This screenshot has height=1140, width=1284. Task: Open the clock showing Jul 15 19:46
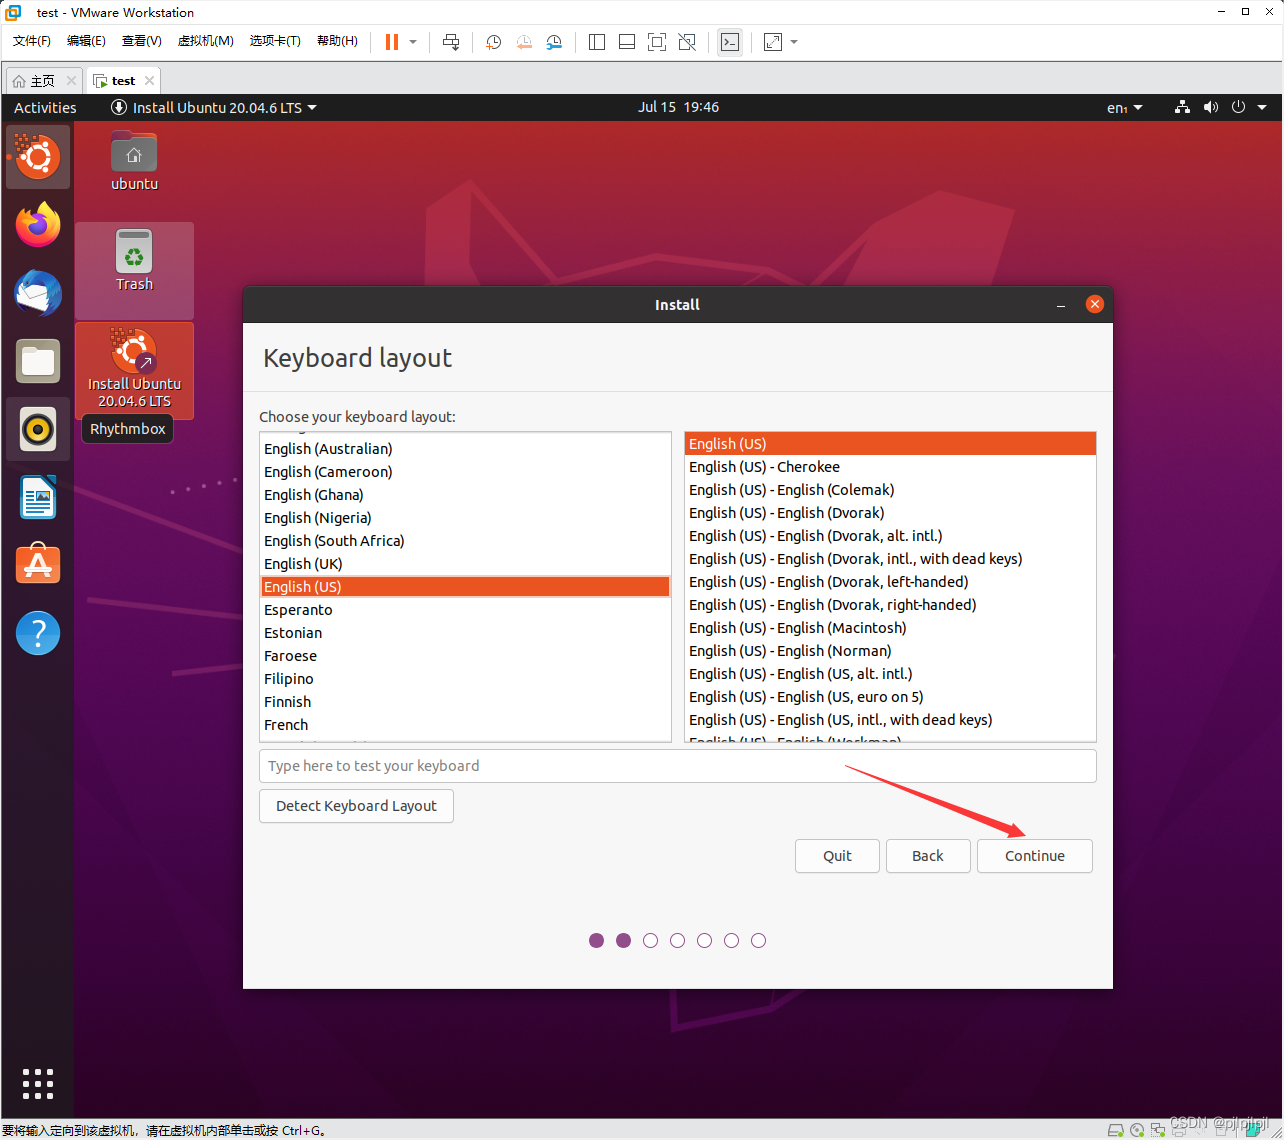point(679,107)
